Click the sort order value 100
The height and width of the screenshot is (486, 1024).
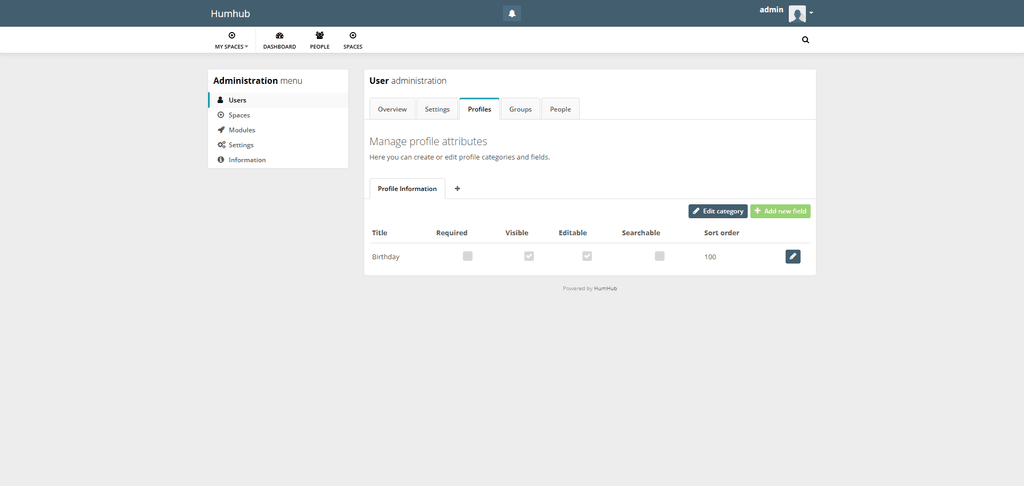click(710, 257)
